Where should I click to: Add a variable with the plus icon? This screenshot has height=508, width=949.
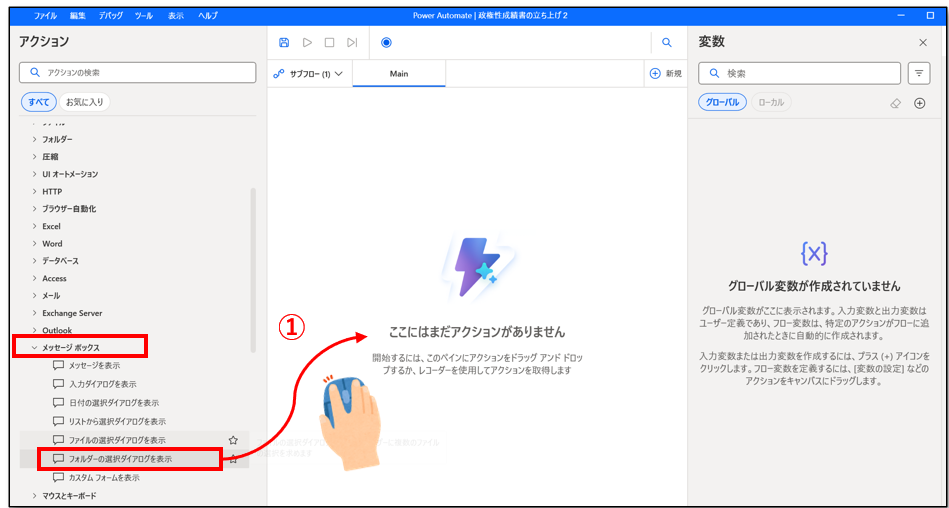920,103
